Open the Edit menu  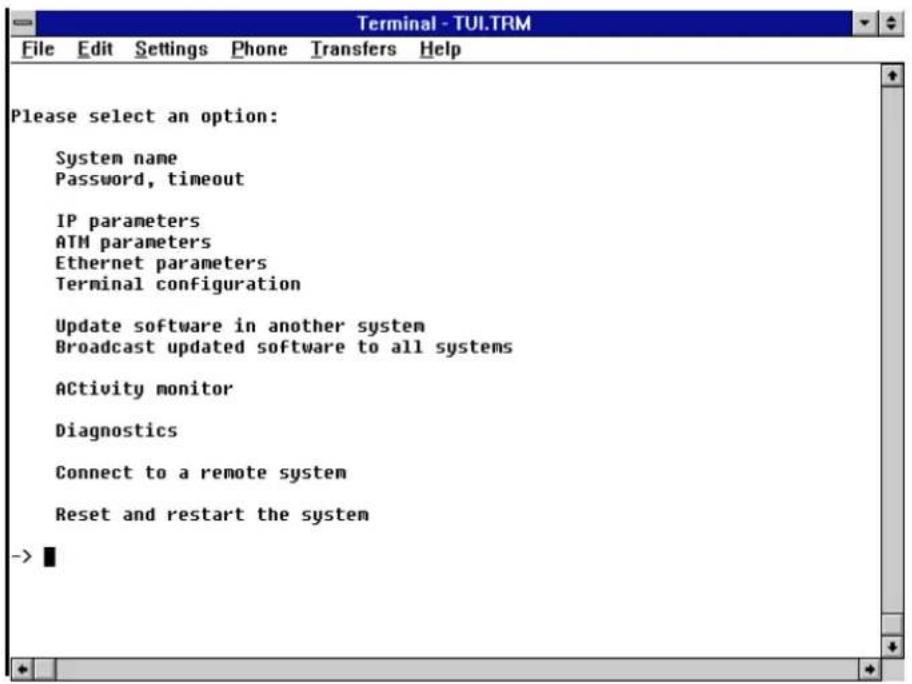pyautogui.click(x=95, y=49)
